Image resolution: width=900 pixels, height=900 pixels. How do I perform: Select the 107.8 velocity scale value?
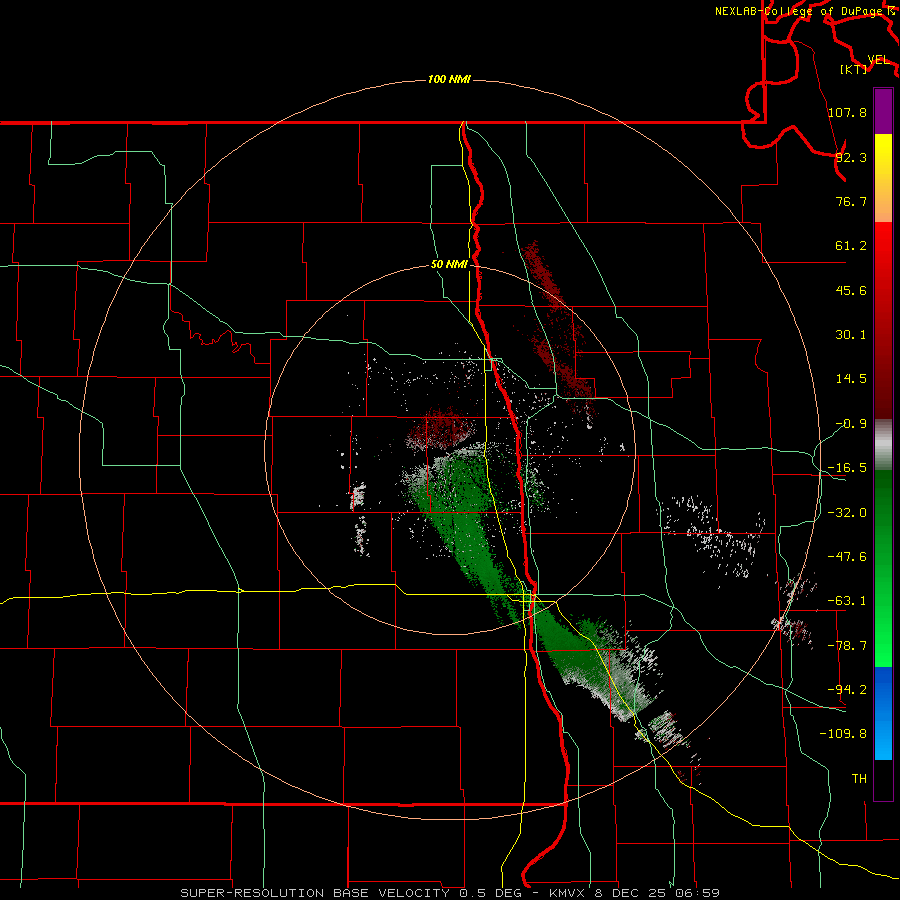click(847, 112)
